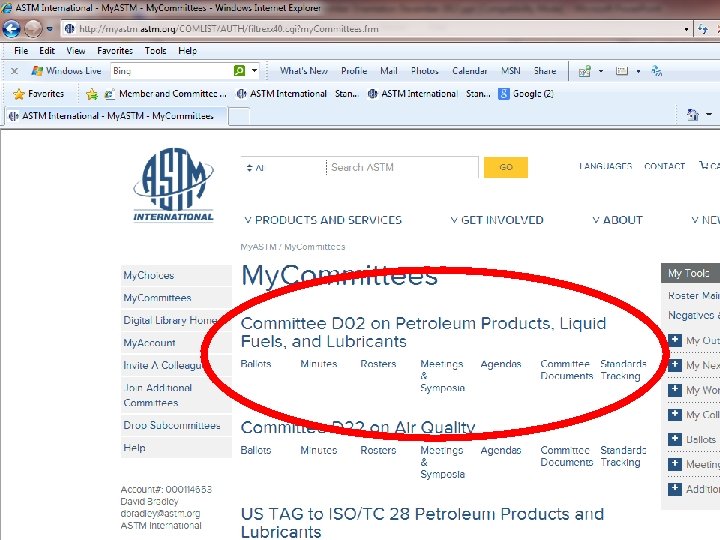Expand the Bing search options dropdown
720x540 pixels.
coord(254,71)
